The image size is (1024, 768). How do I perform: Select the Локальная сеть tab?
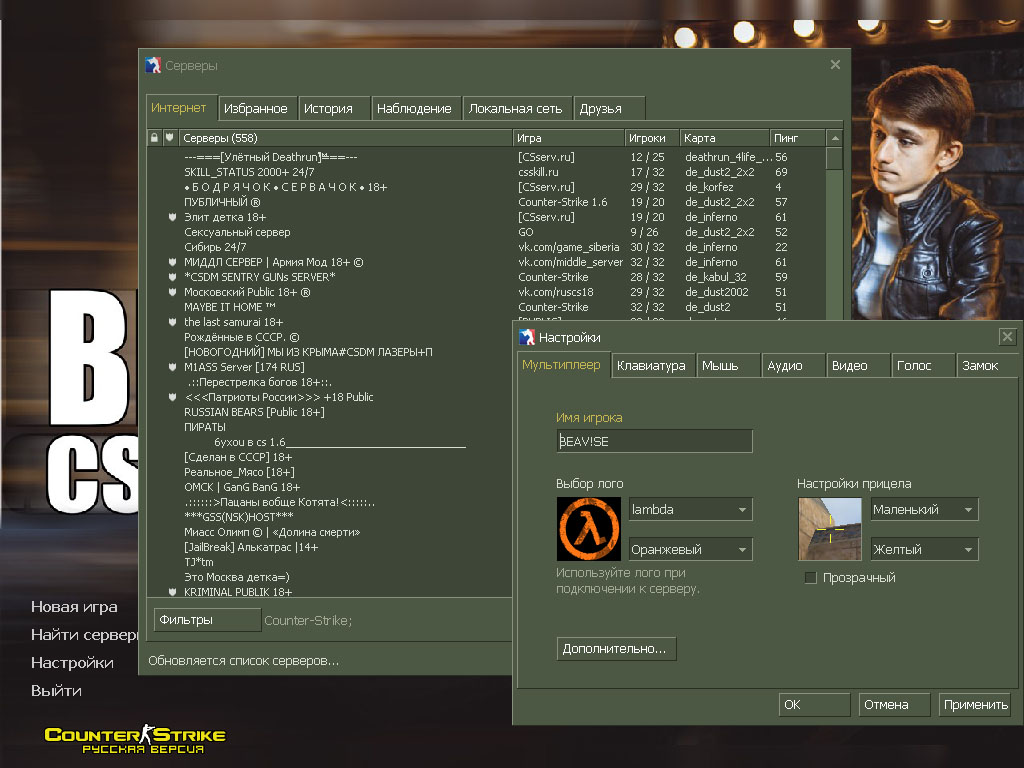click(516, 108)
